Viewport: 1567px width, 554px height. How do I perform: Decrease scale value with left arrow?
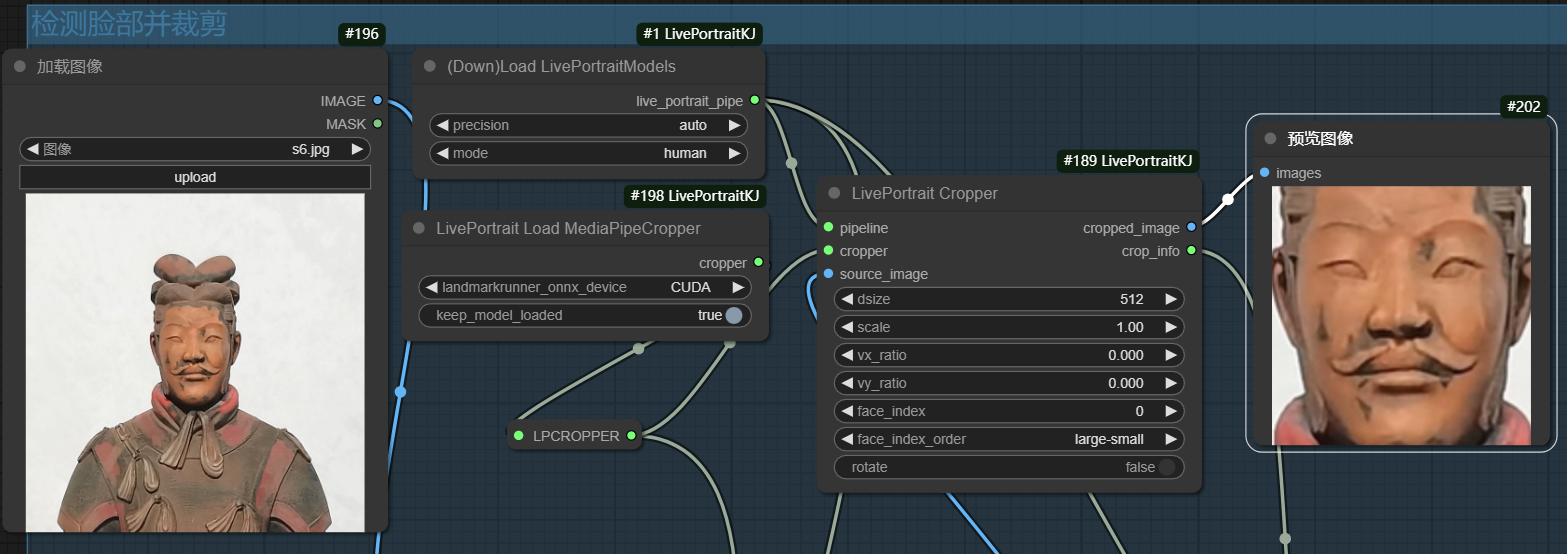coord(847,327)
